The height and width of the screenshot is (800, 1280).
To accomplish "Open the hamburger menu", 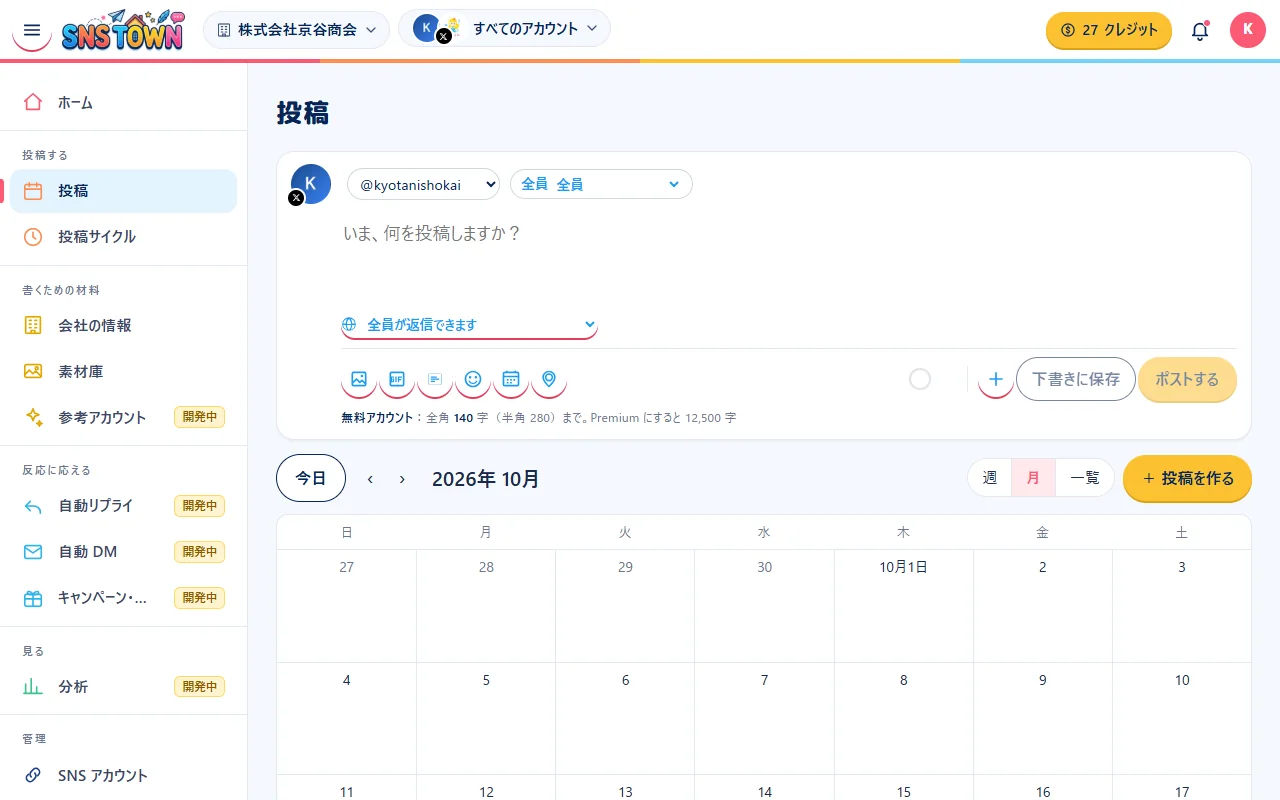I will [x=32, y=30].
